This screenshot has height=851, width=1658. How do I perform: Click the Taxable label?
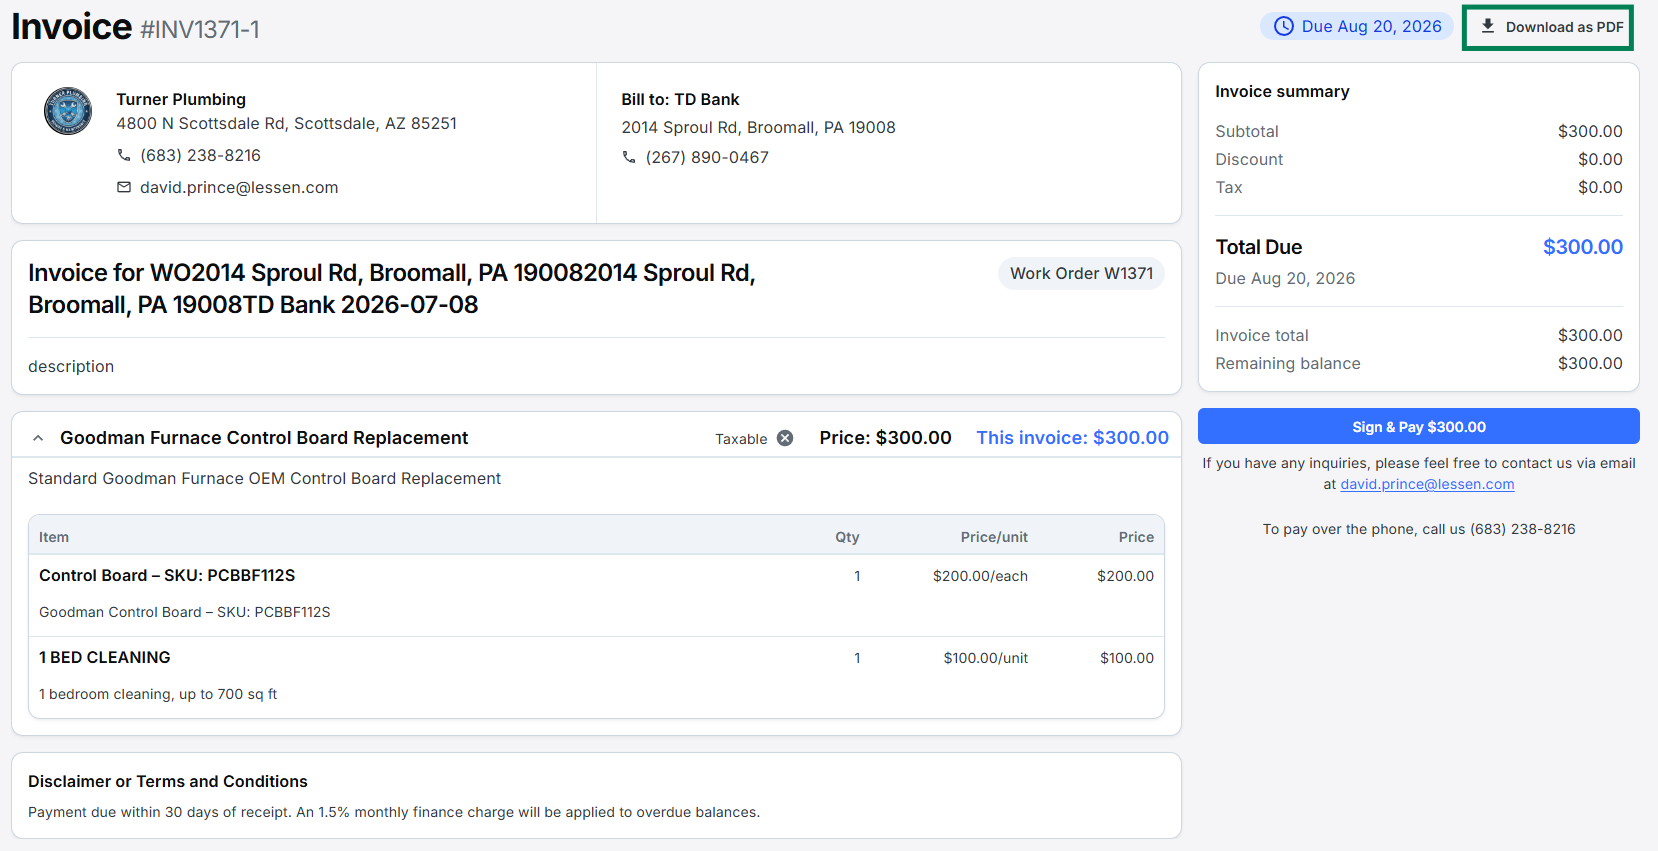click(x=741, y=439)
